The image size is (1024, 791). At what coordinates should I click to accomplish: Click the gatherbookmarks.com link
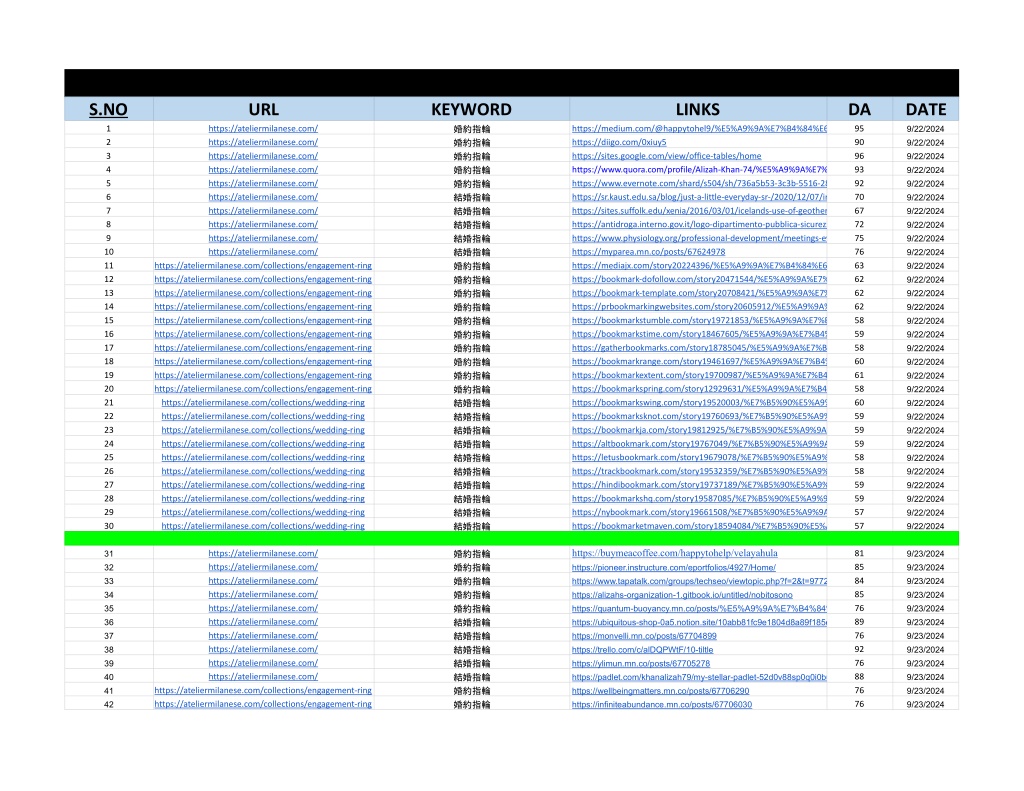coord(699,348)
